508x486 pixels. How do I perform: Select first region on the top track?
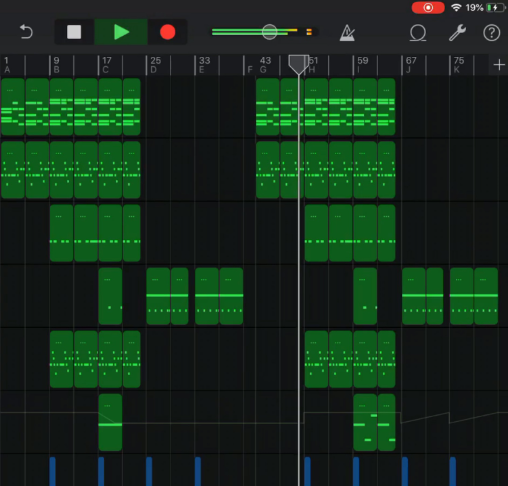(x=13, y=107)
